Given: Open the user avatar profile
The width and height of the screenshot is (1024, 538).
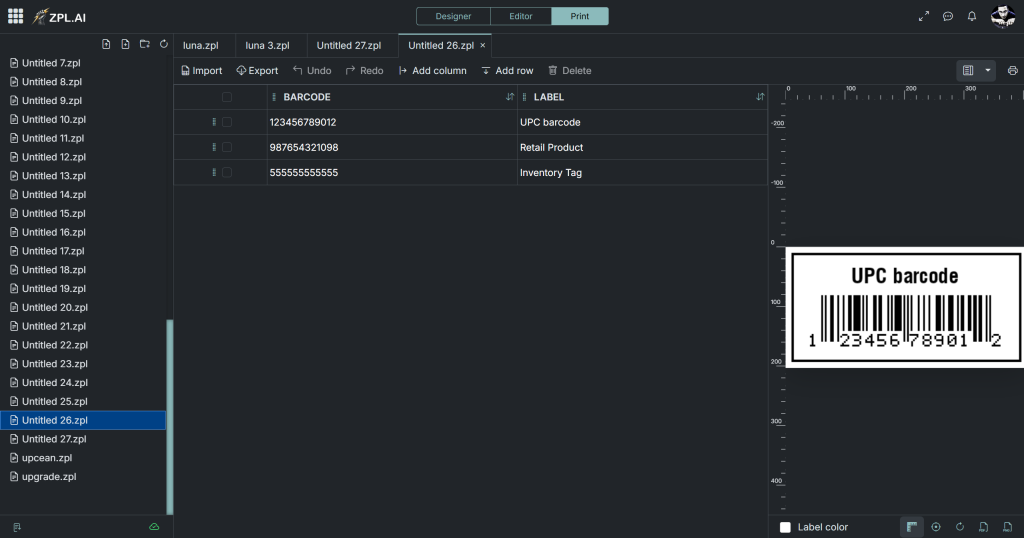Looking at the screenshot, I should [1002, 16].
